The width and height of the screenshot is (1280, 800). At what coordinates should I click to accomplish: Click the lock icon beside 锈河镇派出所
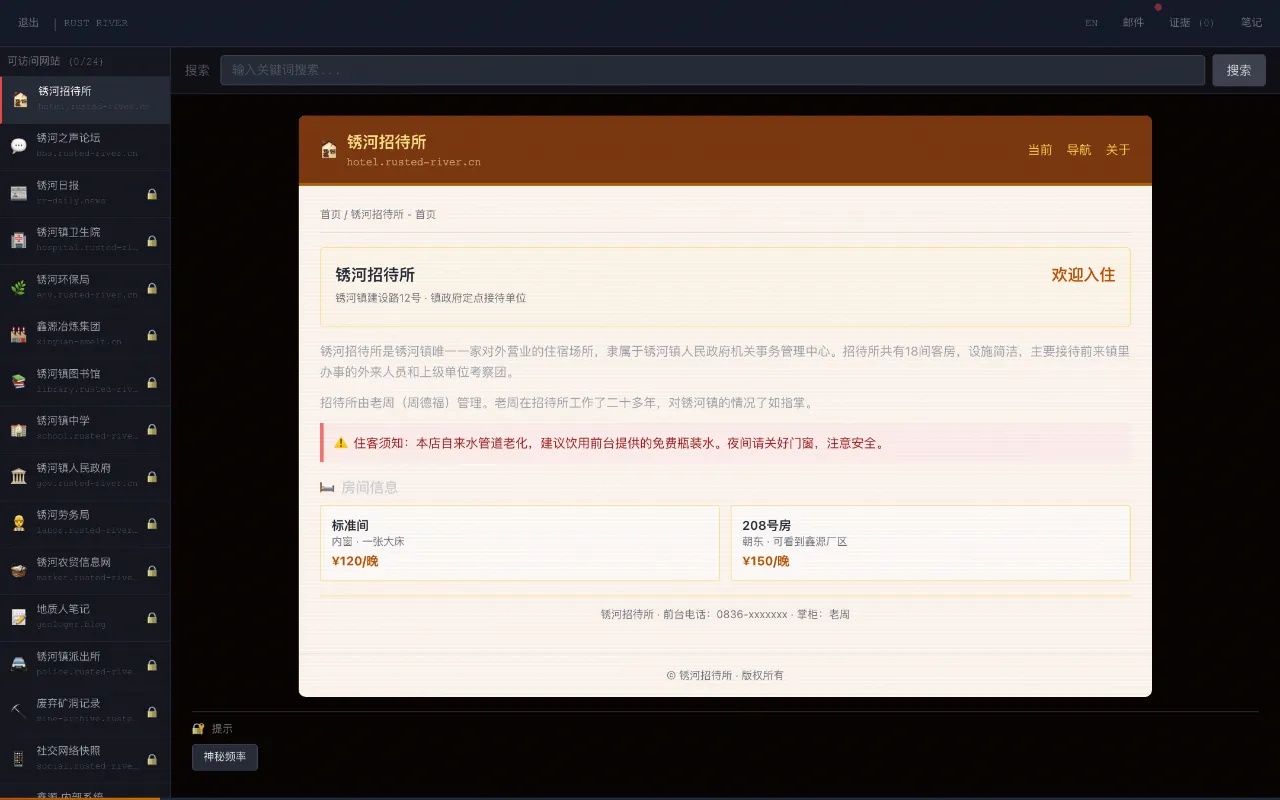(x=152, y=664)
